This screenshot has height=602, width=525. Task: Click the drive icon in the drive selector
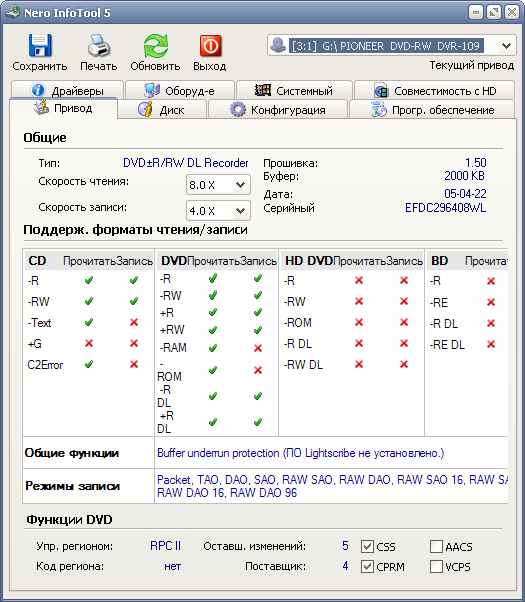278,45
